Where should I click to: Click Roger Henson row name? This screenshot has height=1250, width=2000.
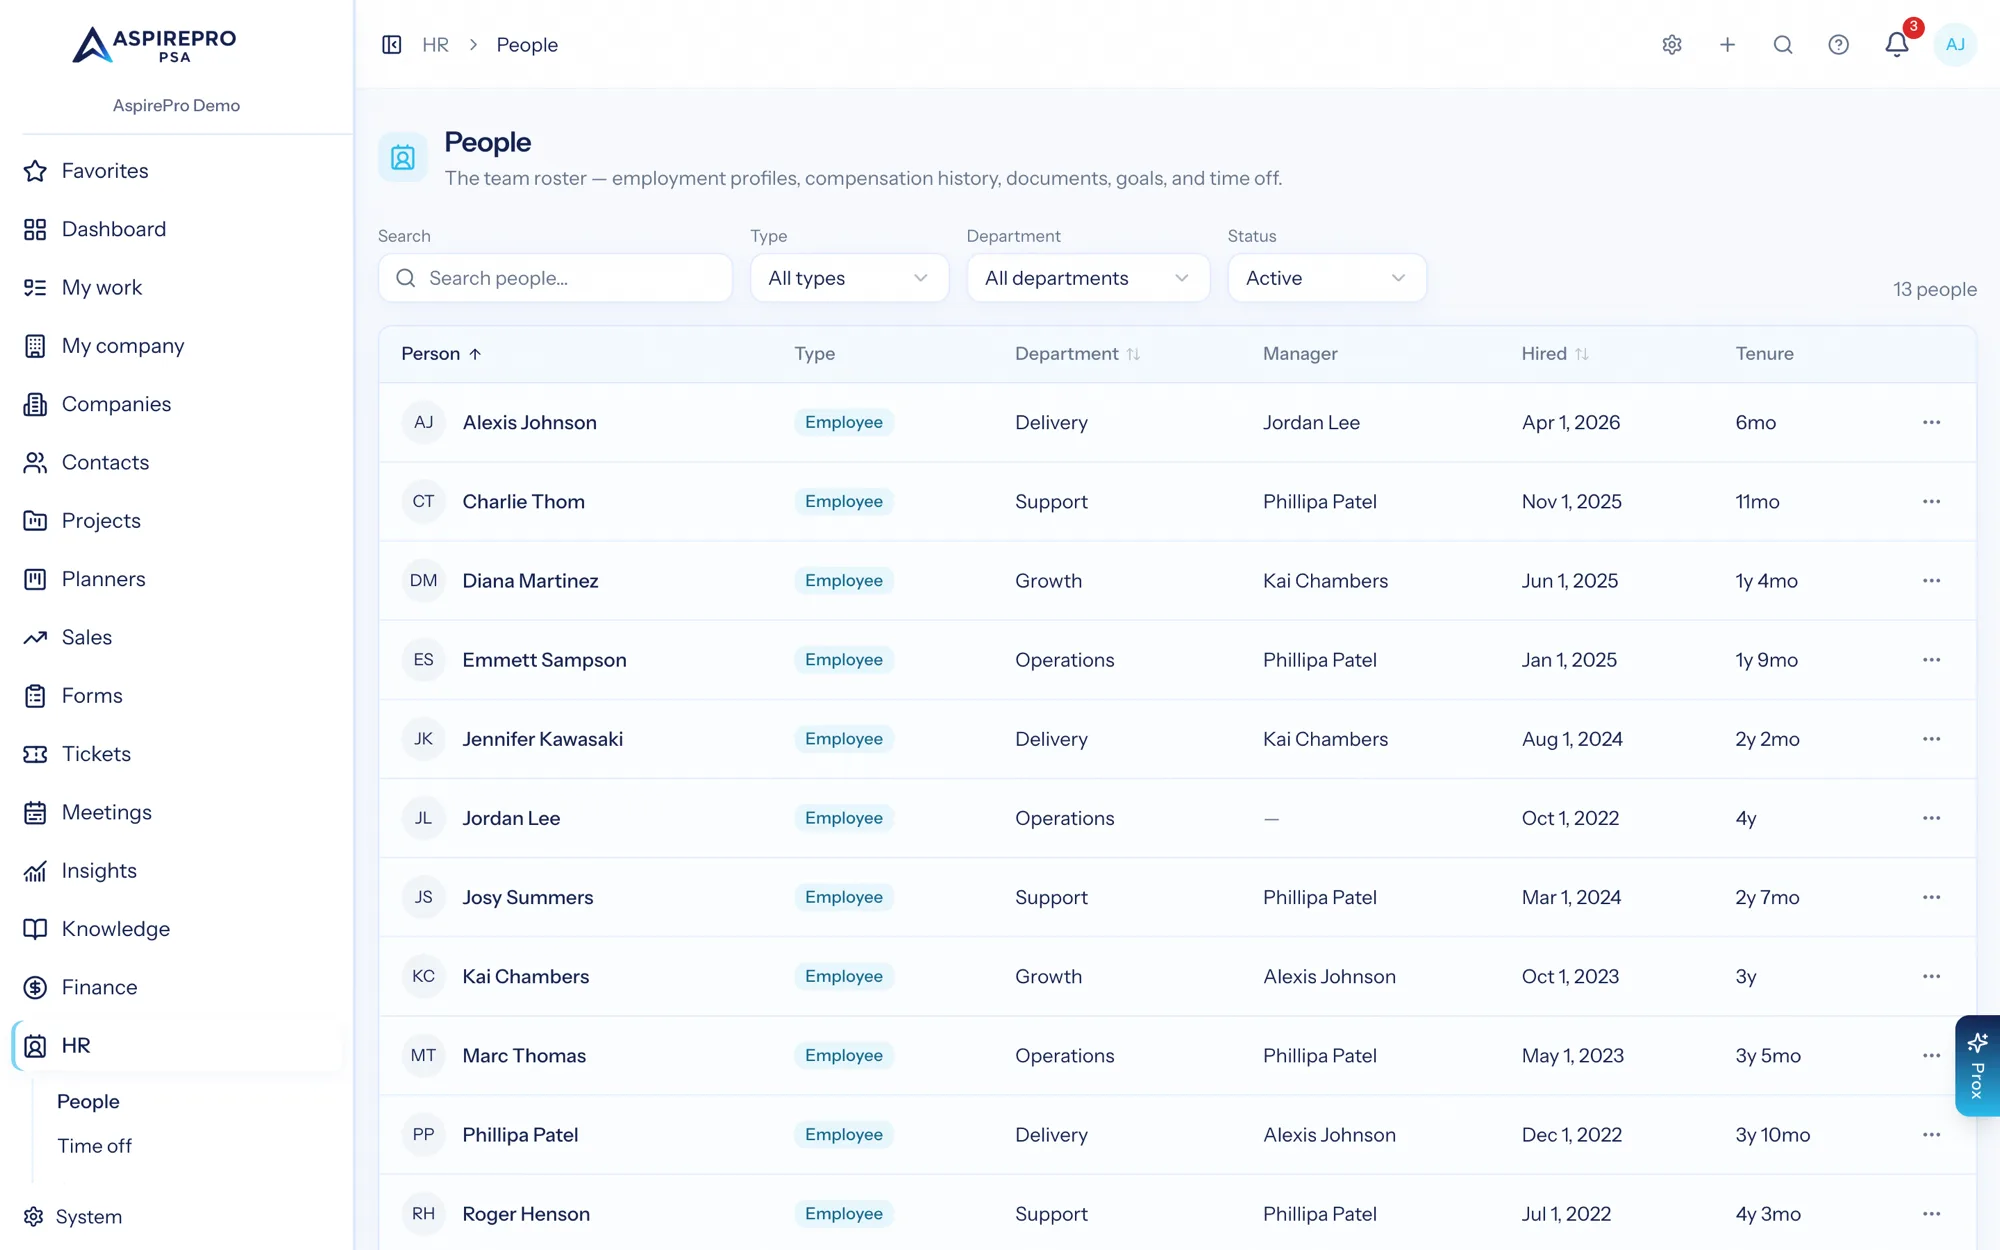click(x=526, y=1214)
